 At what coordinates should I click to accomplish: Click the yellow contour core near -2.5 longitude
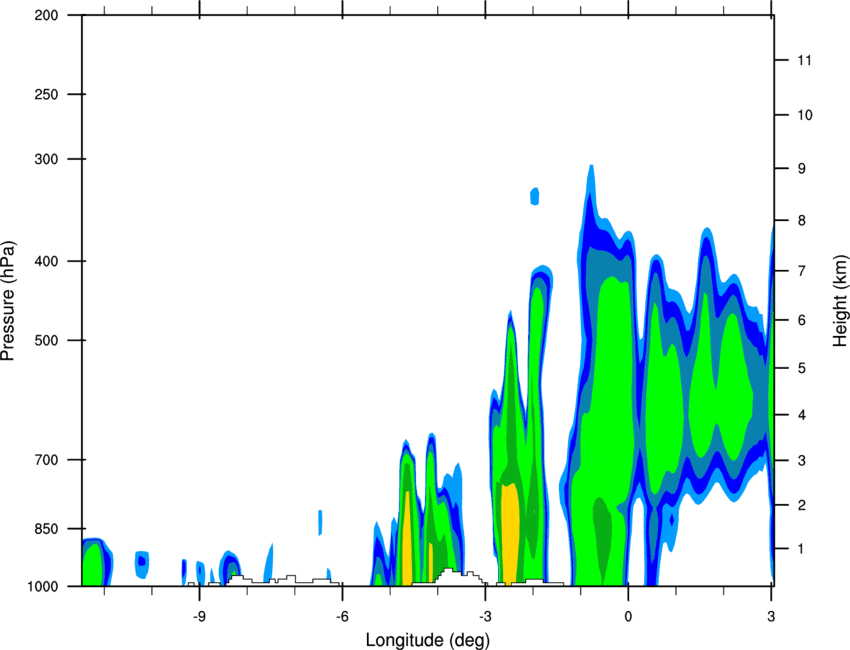tap(509, 534)
